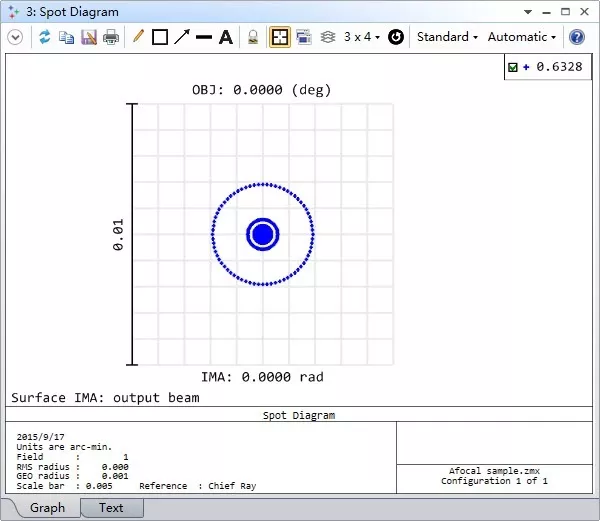Select the line drawing tool

point(204,37)
